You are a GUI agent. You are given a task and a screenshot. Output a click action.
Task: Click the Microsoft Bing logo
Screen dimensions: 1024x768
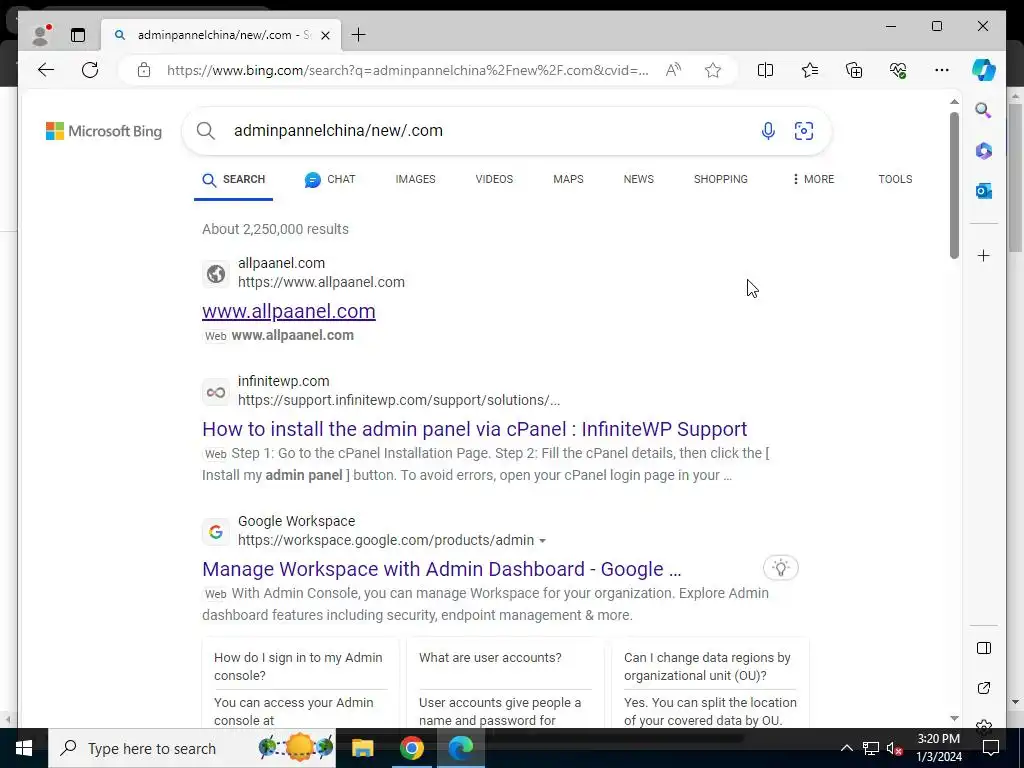[x=104, y=131]
